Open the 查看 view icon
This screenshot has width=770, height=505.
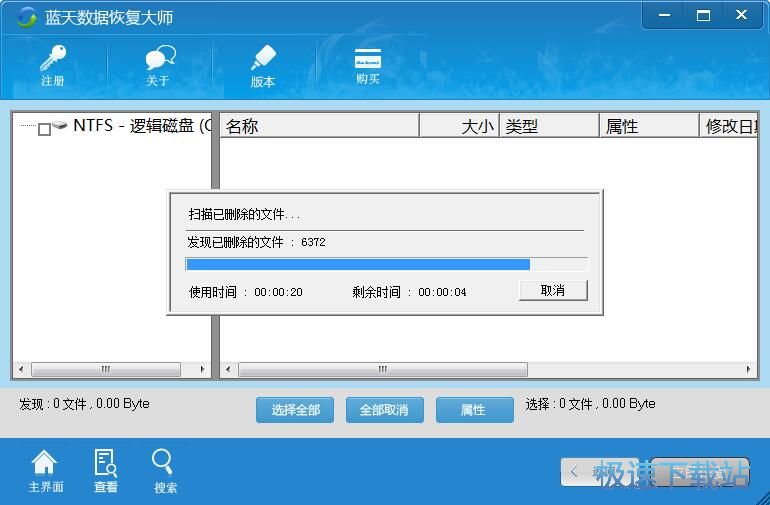pos(106,471)
